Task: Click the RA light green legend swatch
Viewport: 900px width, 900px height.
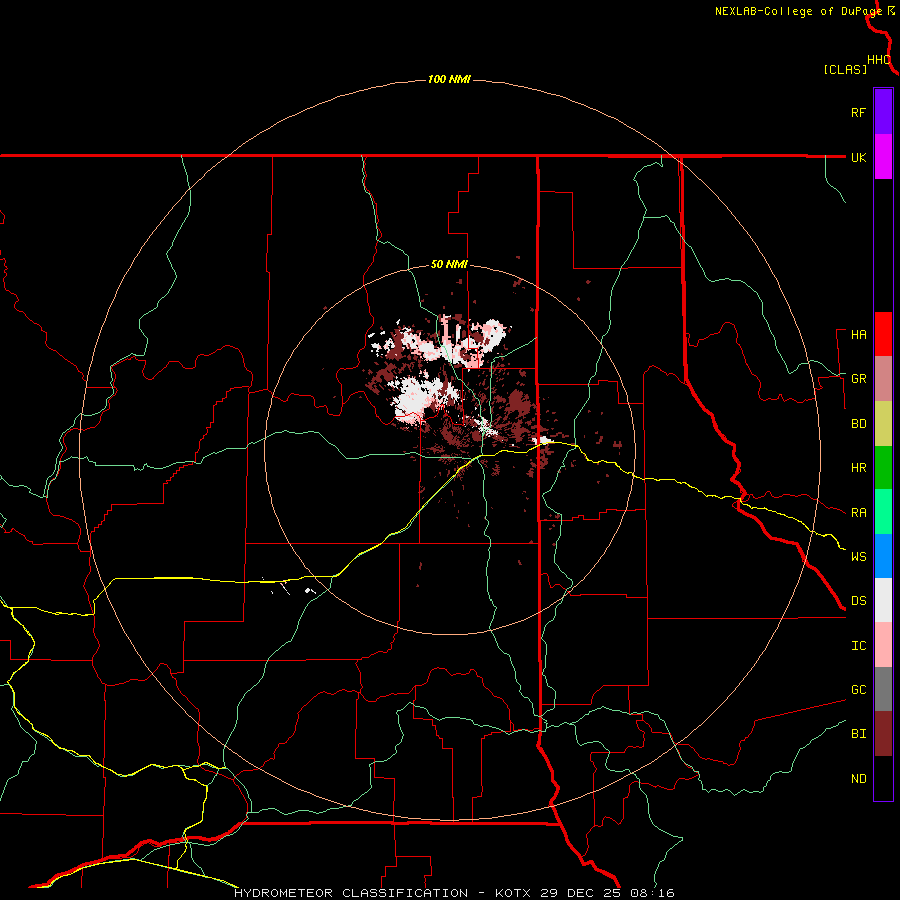Action: pyautogui.click(x=883, y=512)
